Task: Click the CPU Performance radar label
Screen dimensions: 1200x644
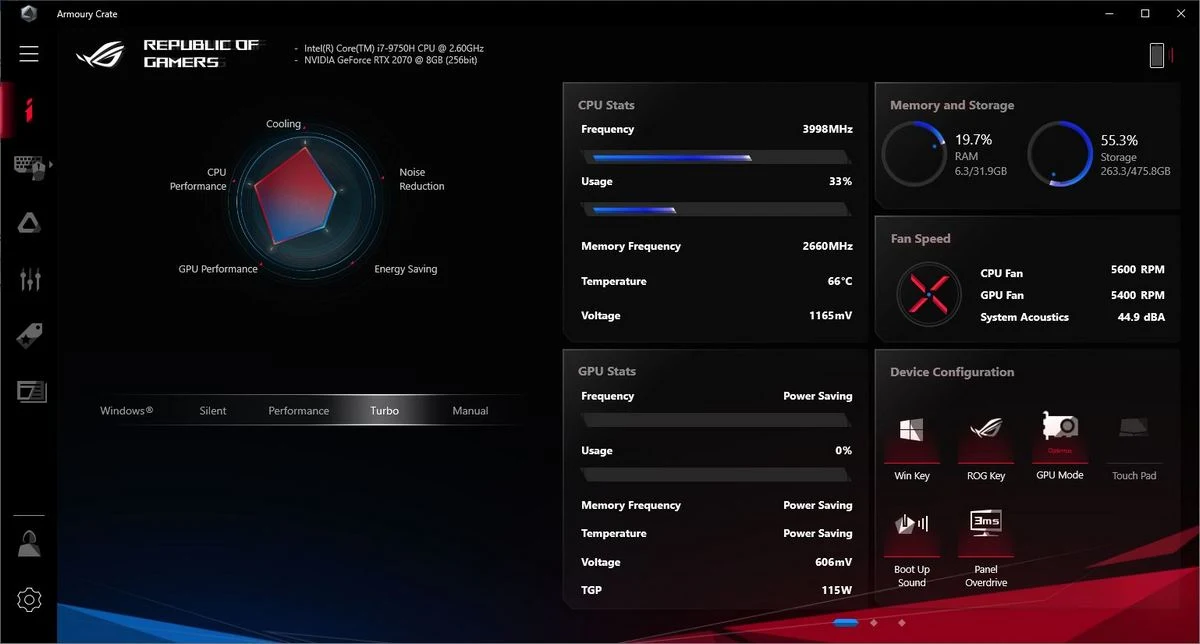Action: tap(198, 179)
